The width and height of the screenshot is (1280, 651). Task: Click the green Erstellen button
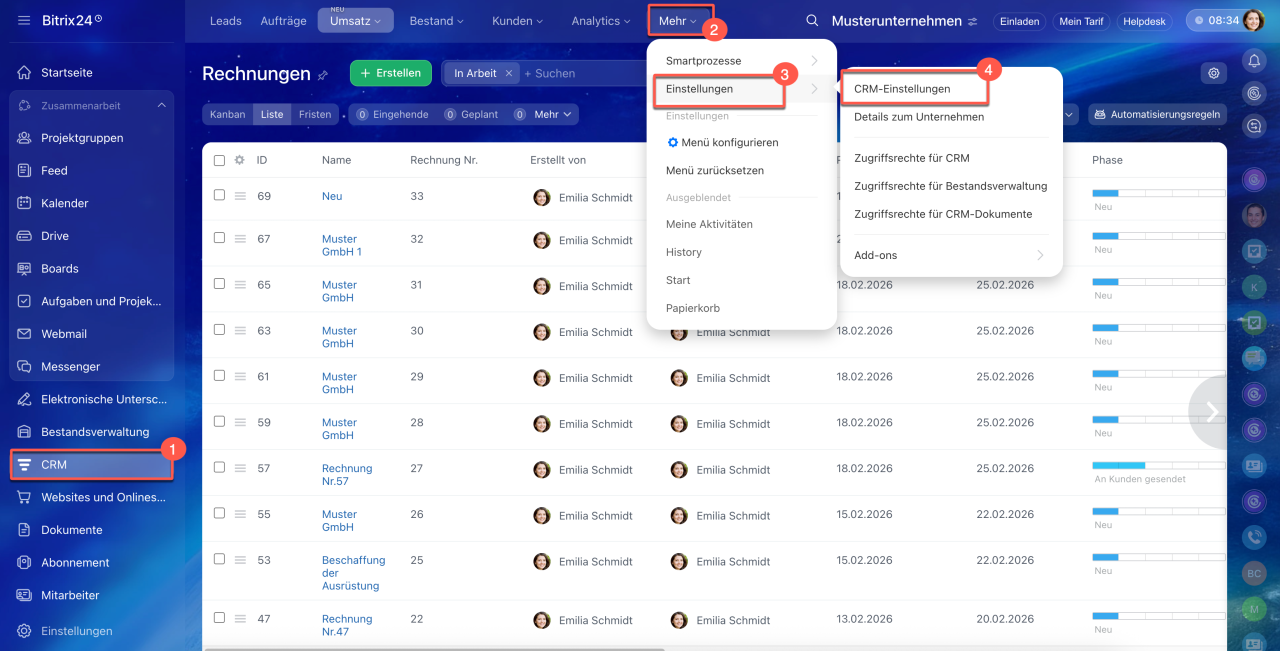pos(391,73)
